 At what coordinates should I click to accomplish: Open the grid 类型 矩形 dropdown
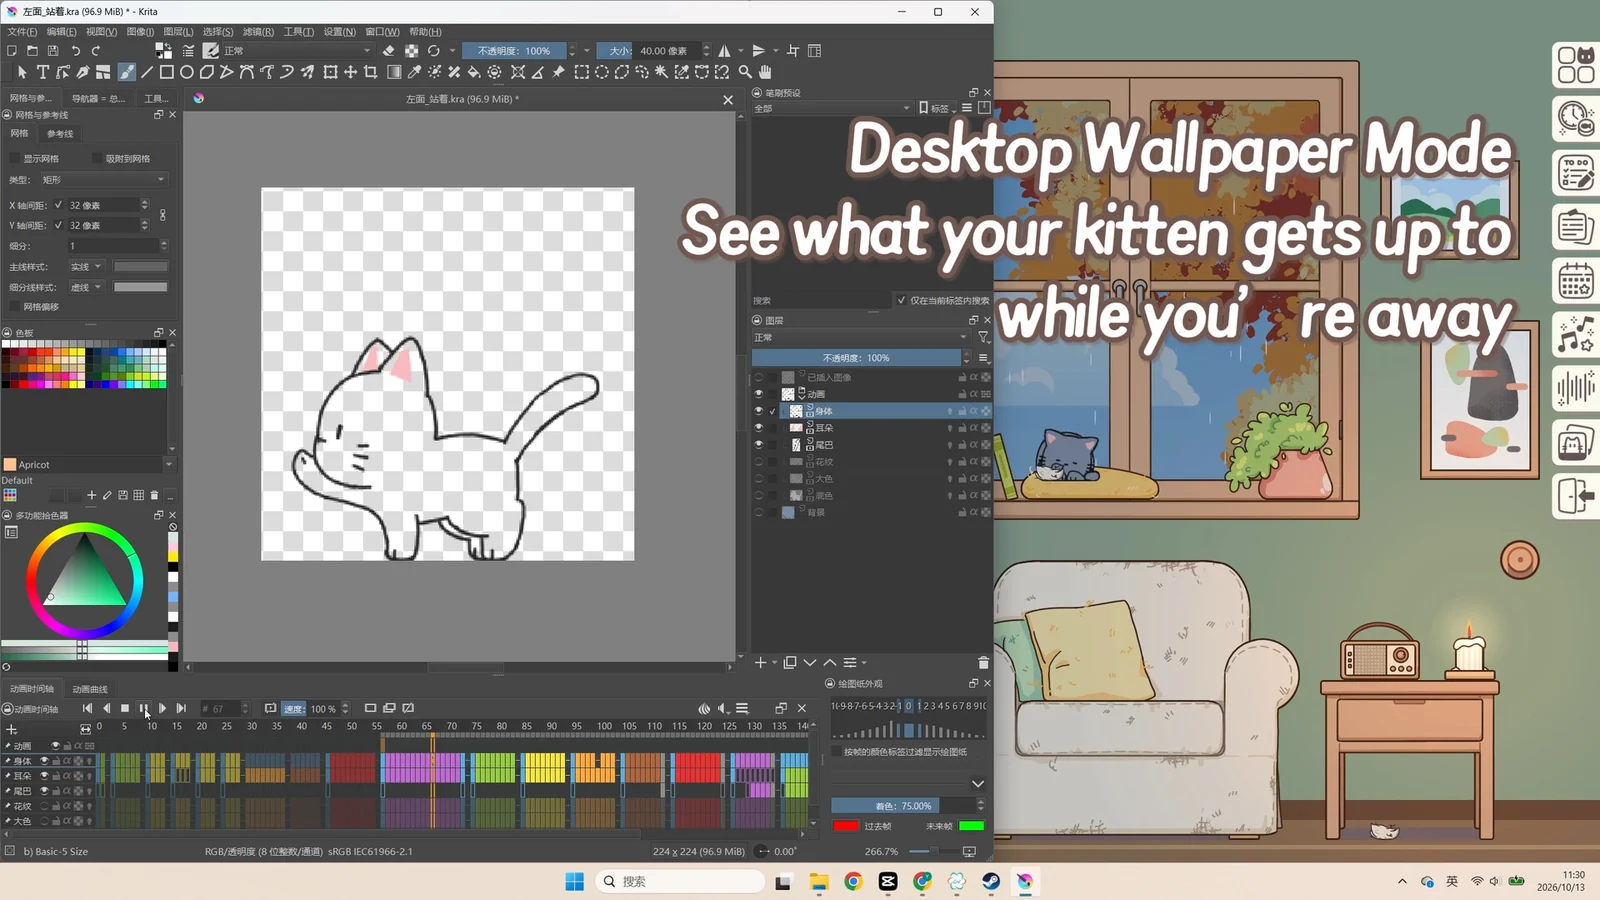[x=103, y=180]
